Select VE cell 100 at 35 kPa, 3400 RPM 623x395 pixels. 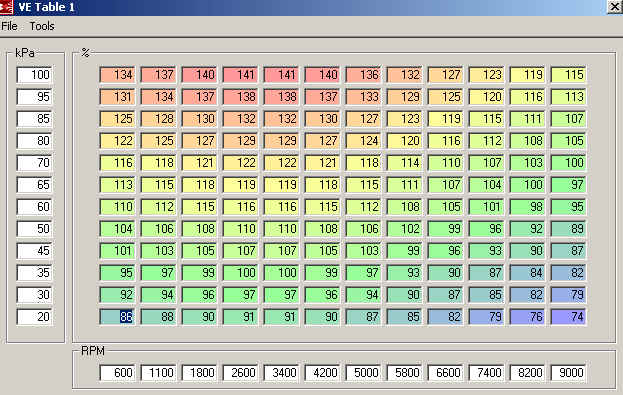click(x=281, y=273)
